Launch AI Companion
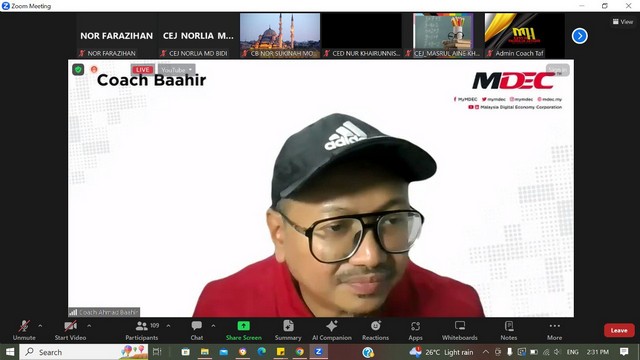This screenshot has height=360, width=640. pyautogui.click(x=331, y=330)
